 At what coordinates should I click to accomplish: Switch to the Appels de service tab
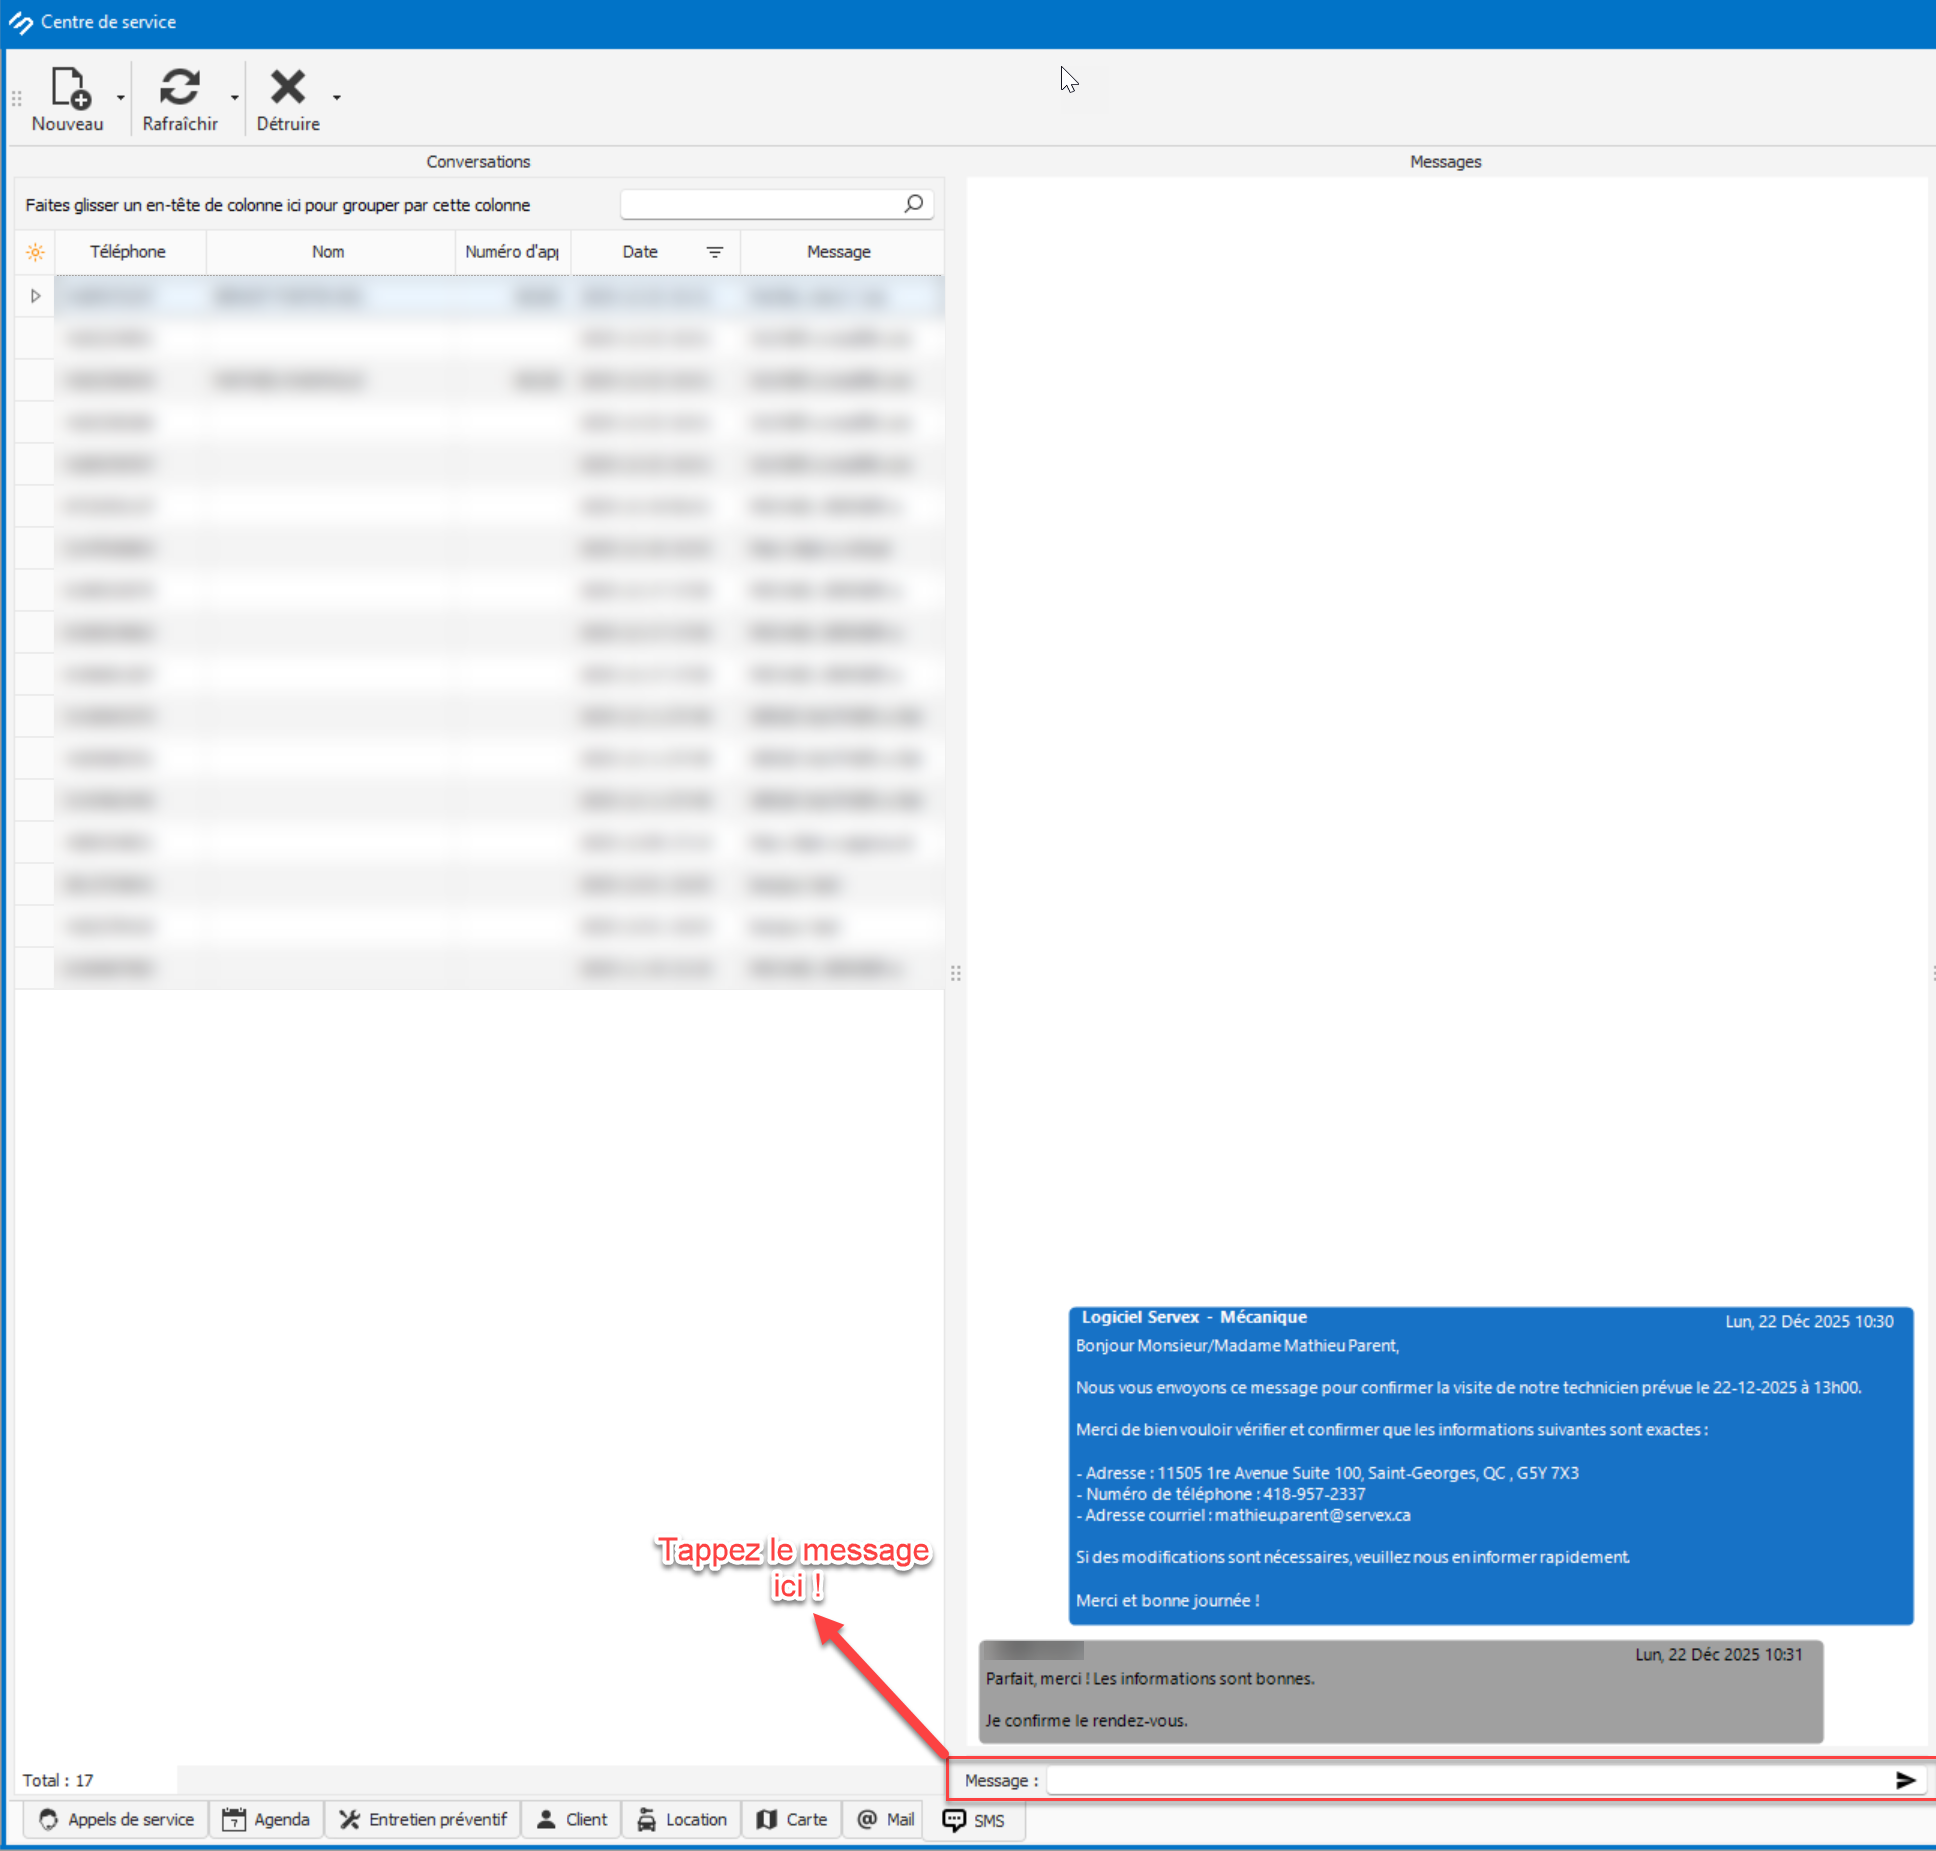pyautogui.click(x=117, y=1819)
